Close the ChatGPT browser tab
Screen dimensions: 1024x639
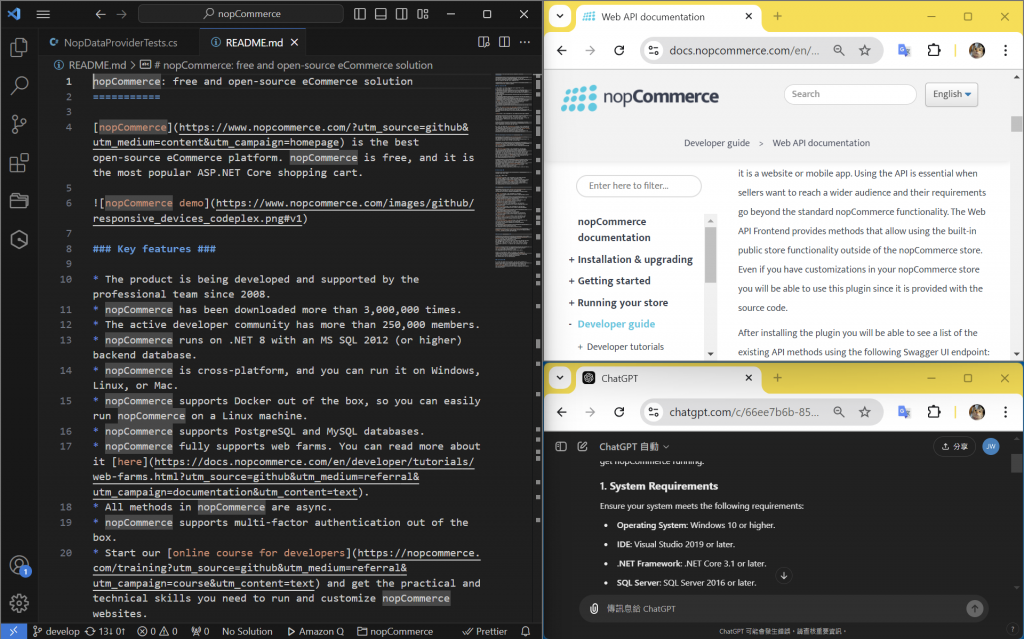pos(748,378)
